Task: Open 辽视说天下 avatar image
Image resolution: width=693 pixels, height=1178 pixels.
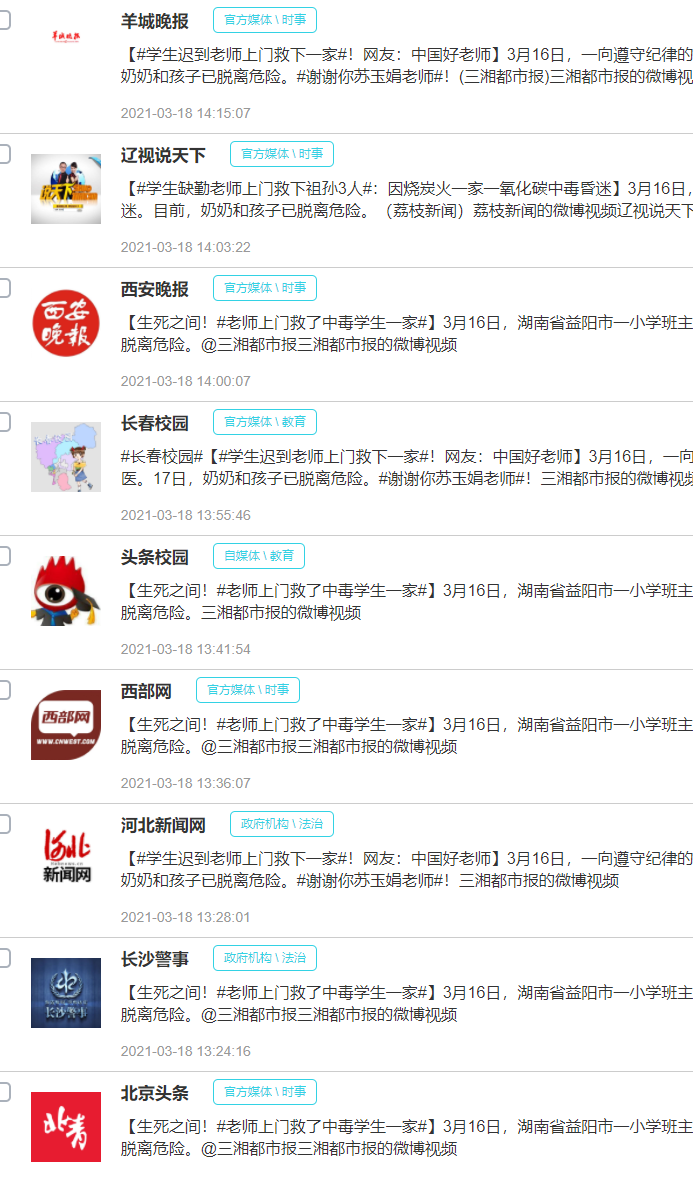Action: [x=66, y=189]
